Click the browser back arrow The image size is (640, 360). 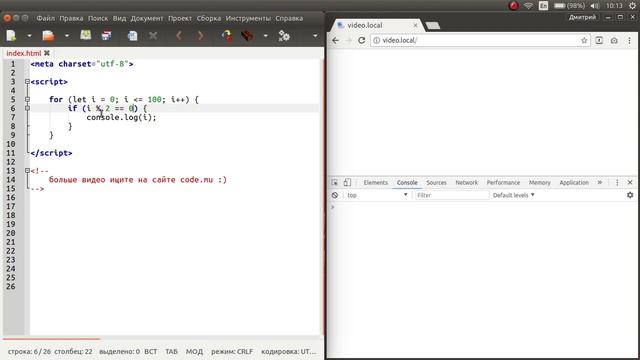click(x=336, y=40)
